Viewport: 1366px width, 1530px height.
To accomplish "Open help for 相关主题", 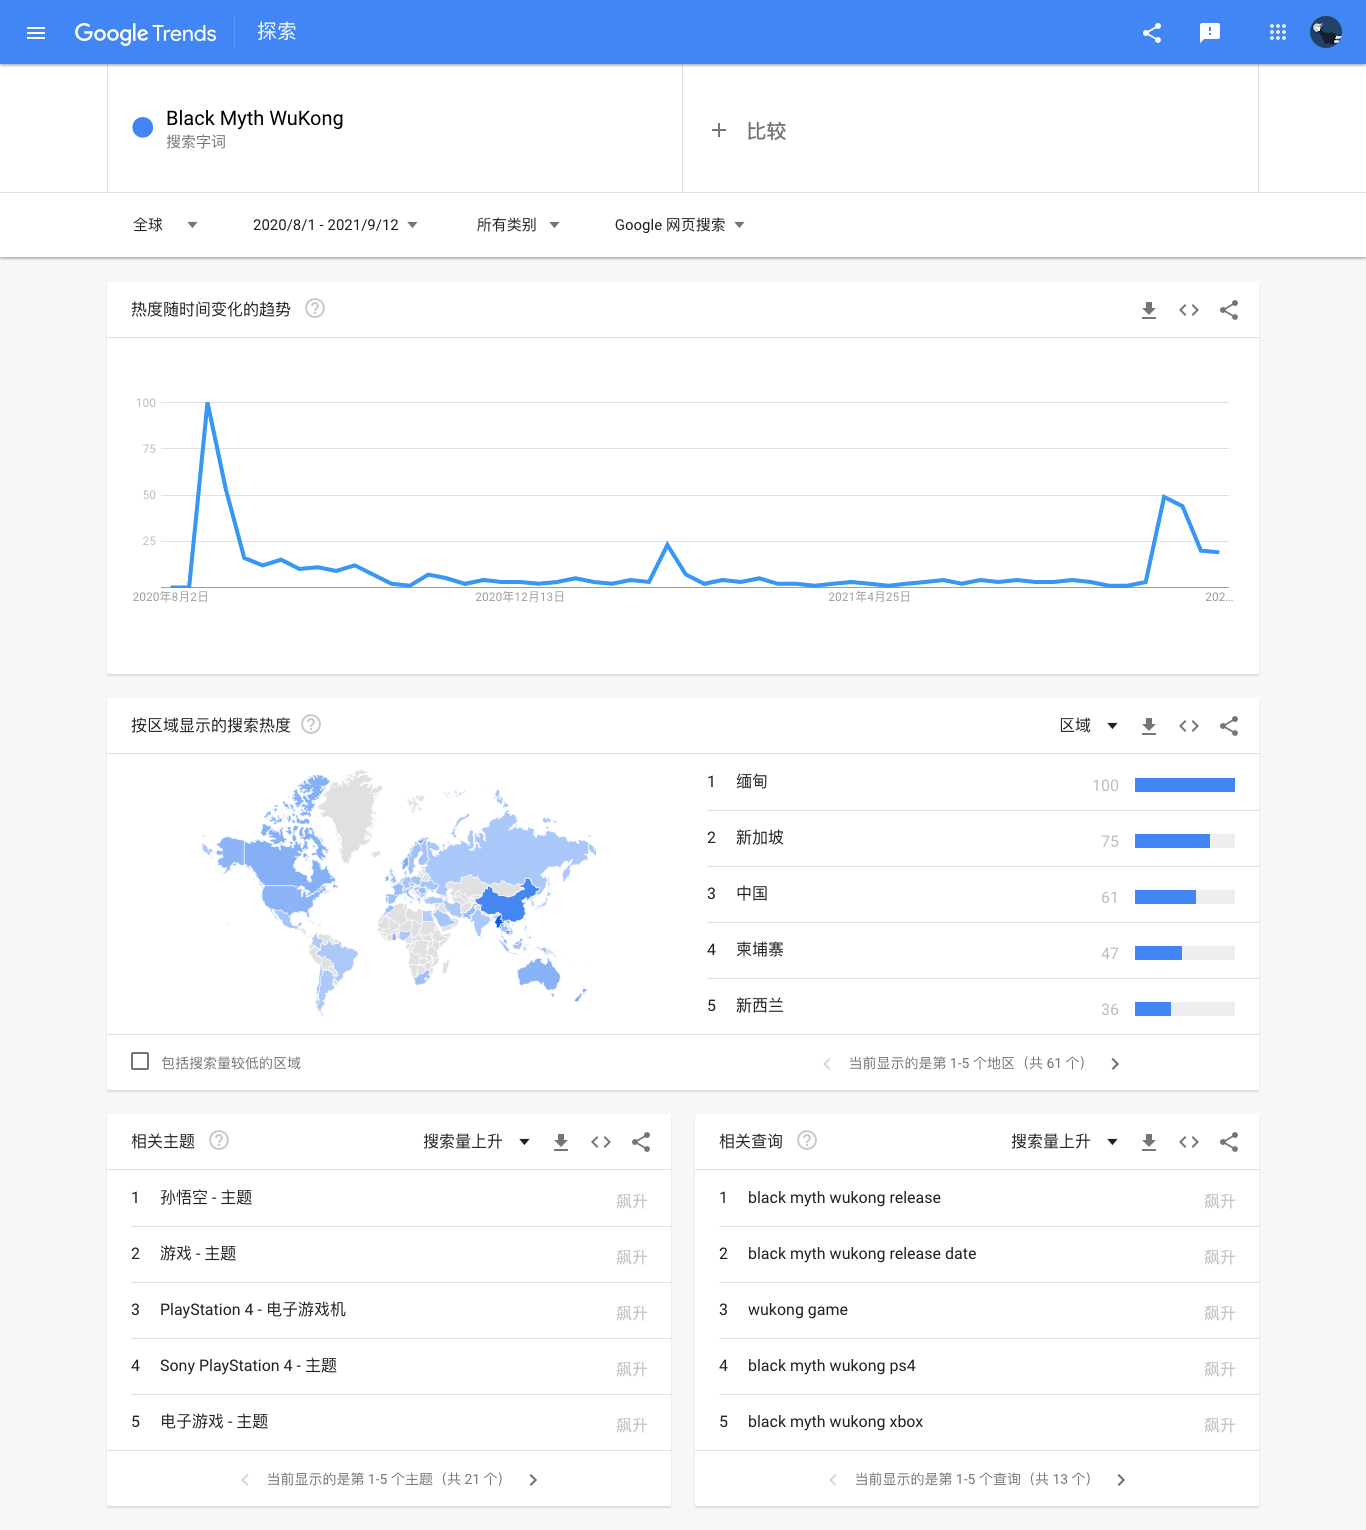I will point(219,1140).
